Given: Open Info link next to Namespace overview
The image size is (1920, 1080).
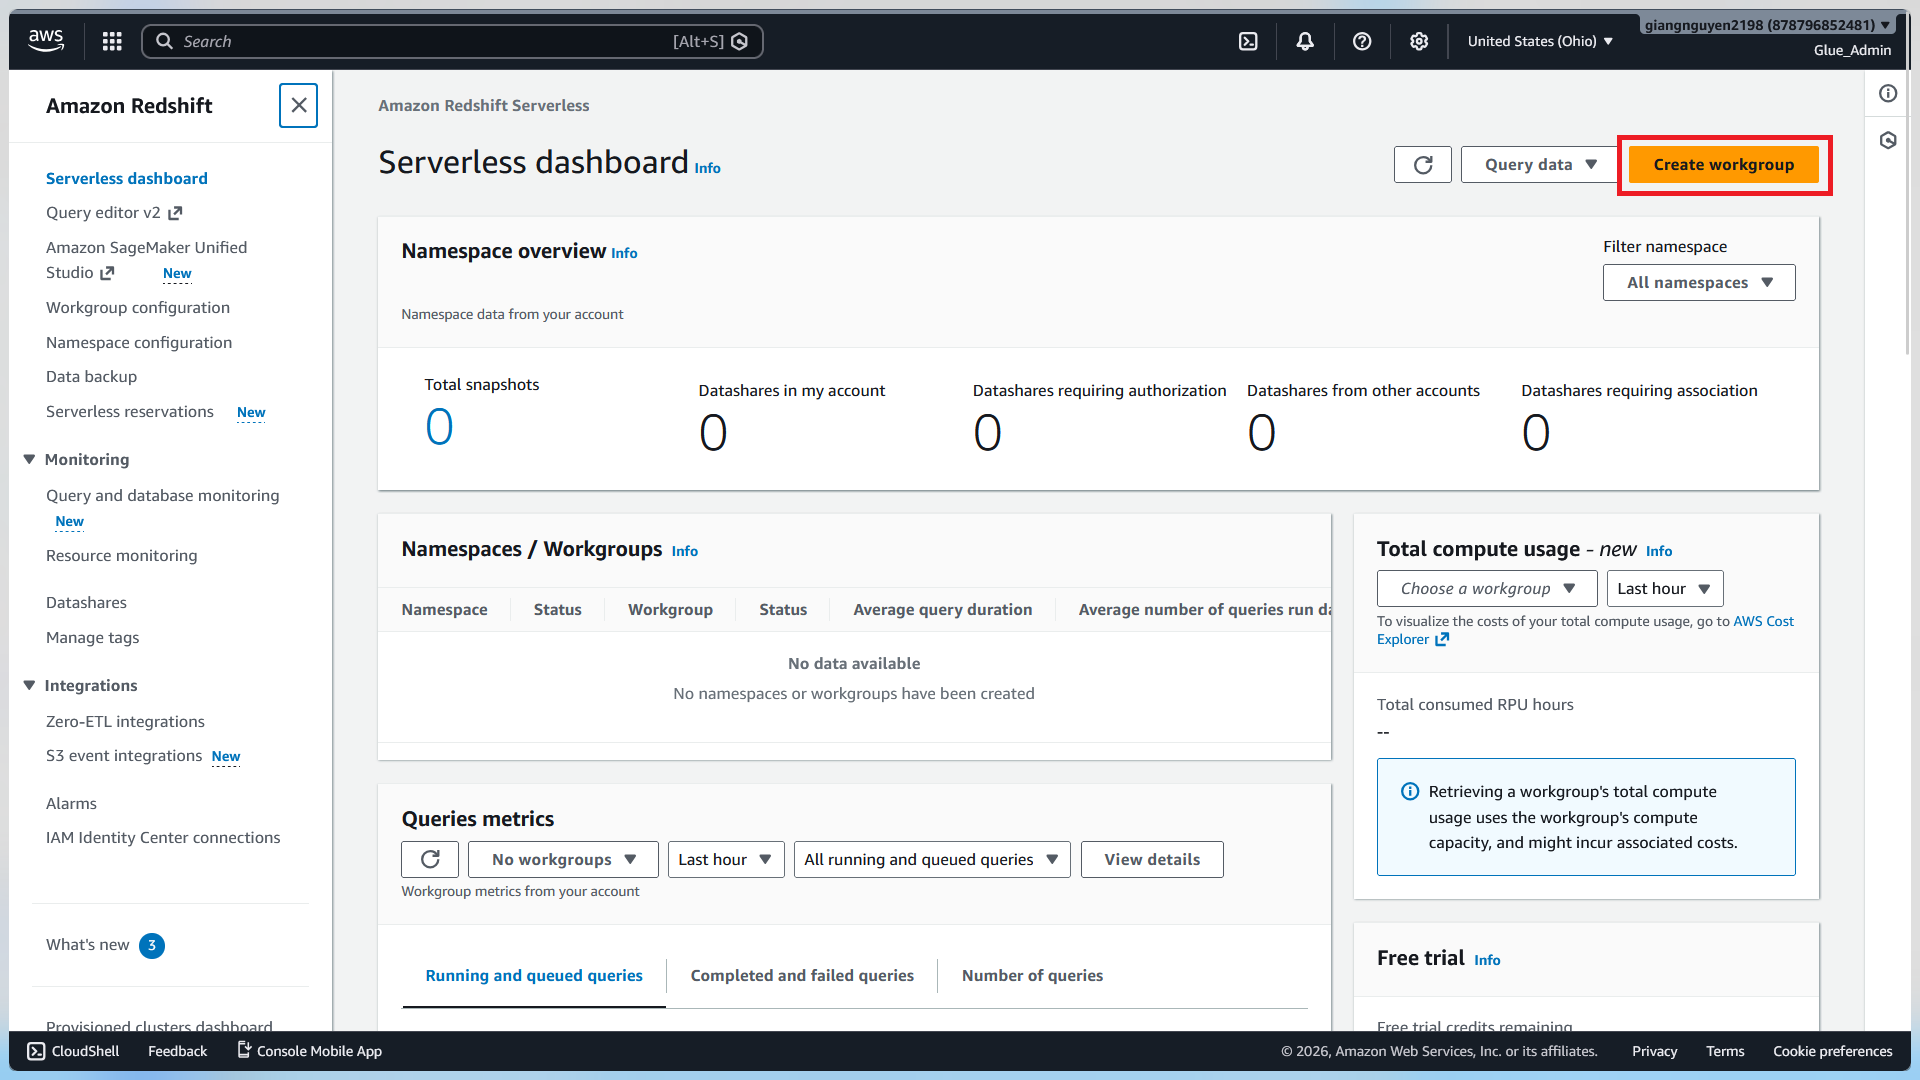Looking at the screenshot, I should (624, 253).
